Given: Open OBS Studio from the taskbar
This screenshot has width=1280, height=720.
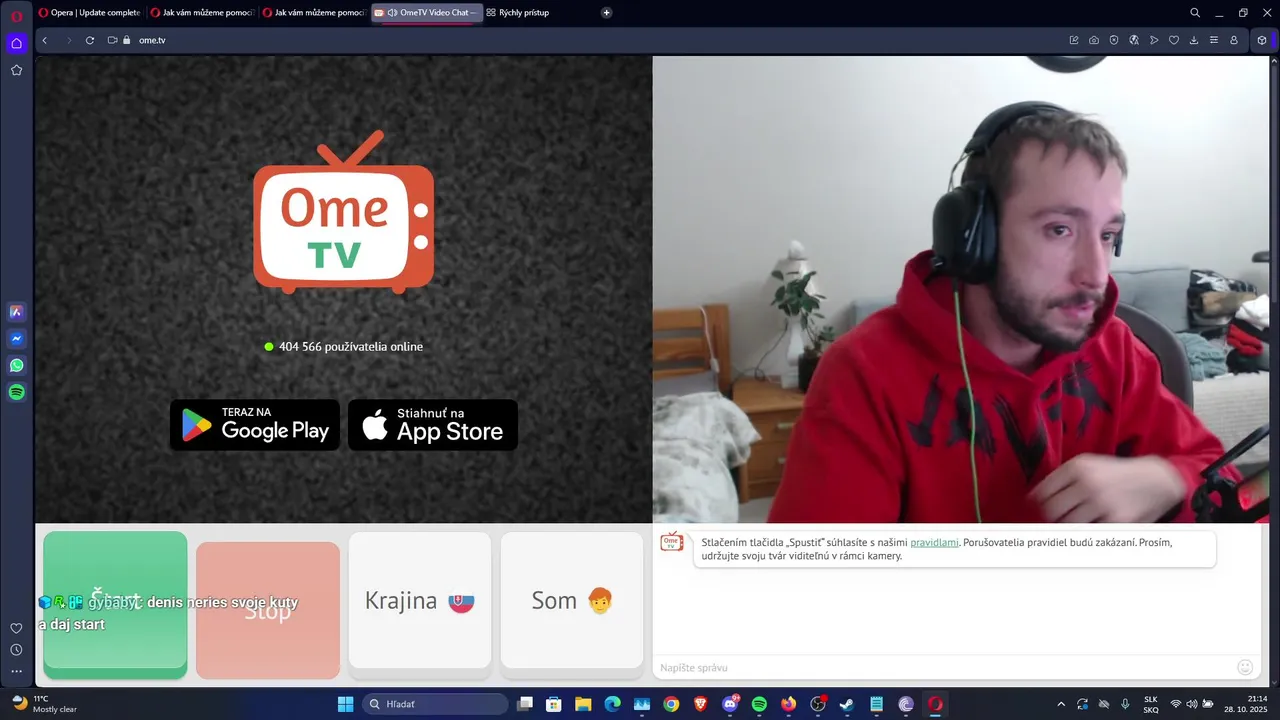Looking at the screenshot, I should tap(818, 704).
